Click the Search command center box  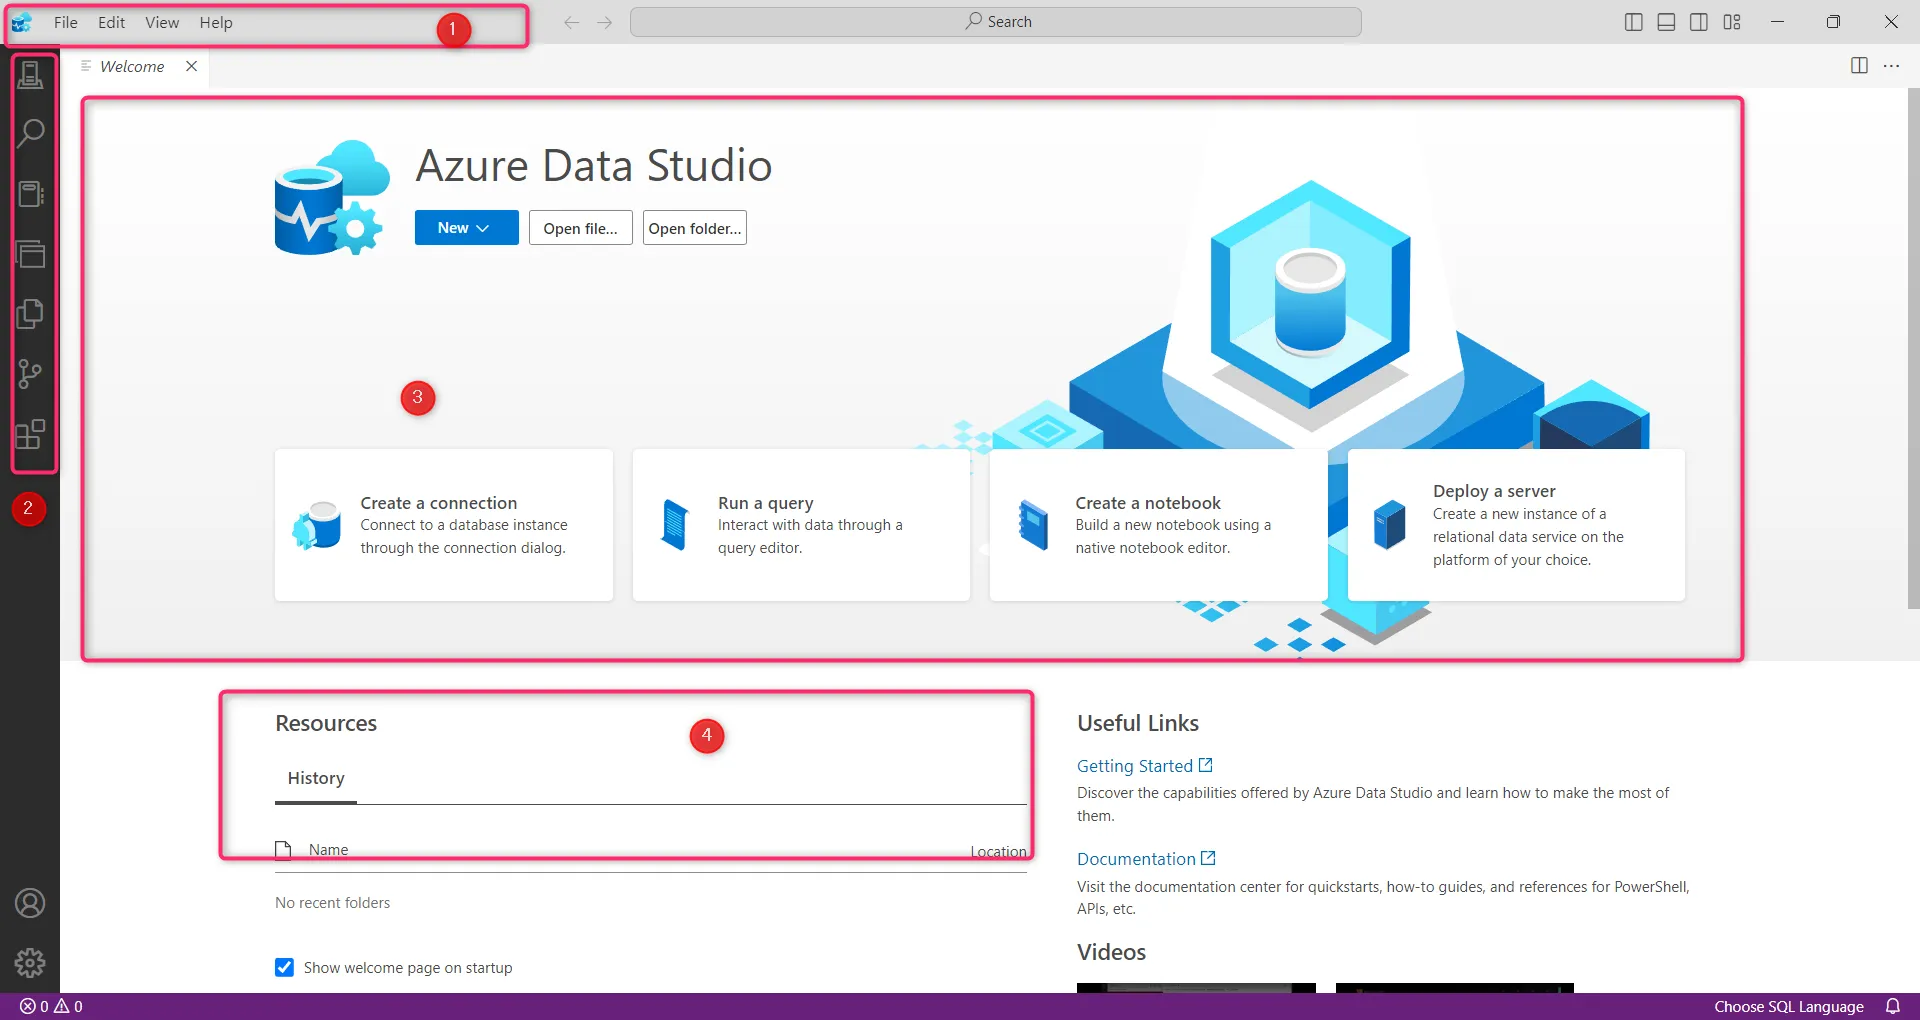[996, 22]
